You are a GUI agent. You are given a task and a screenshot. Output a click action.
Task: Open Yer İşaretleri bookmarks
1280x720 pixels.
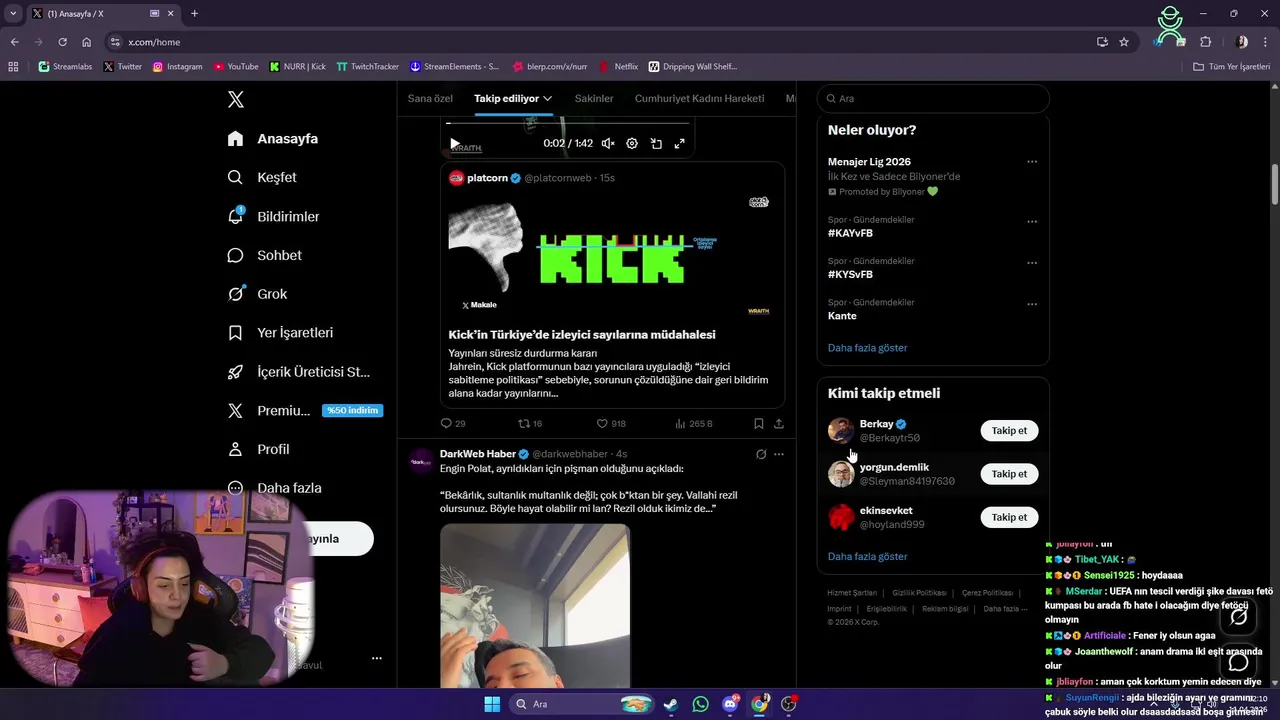click(x=280, y=332)
